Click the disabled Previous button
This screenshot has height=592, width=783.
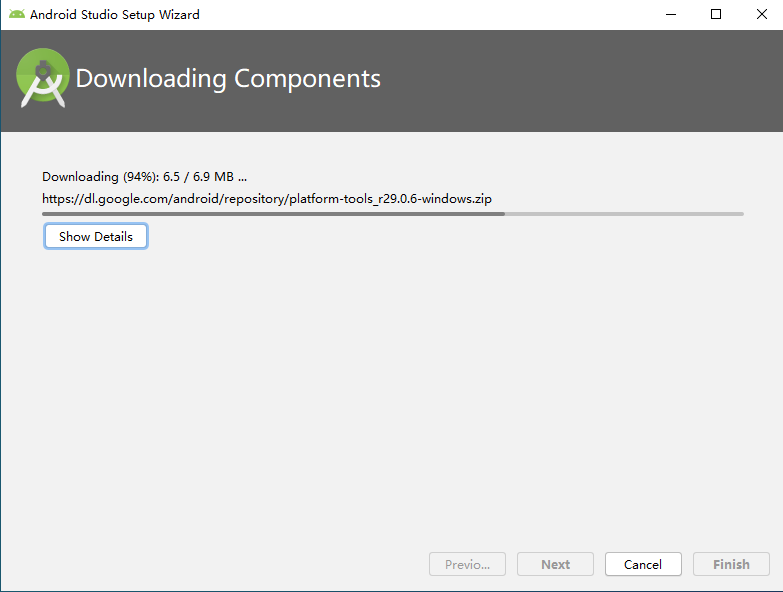[x=467, y=564]
